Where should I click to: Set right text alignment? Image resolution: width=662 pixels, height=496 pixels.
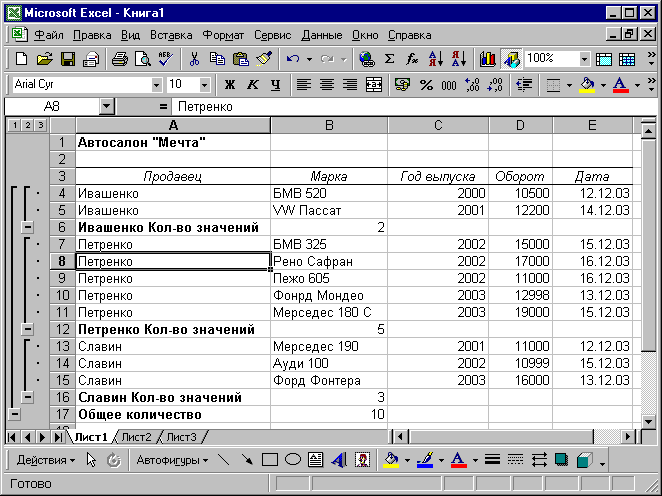coord(350,85)
